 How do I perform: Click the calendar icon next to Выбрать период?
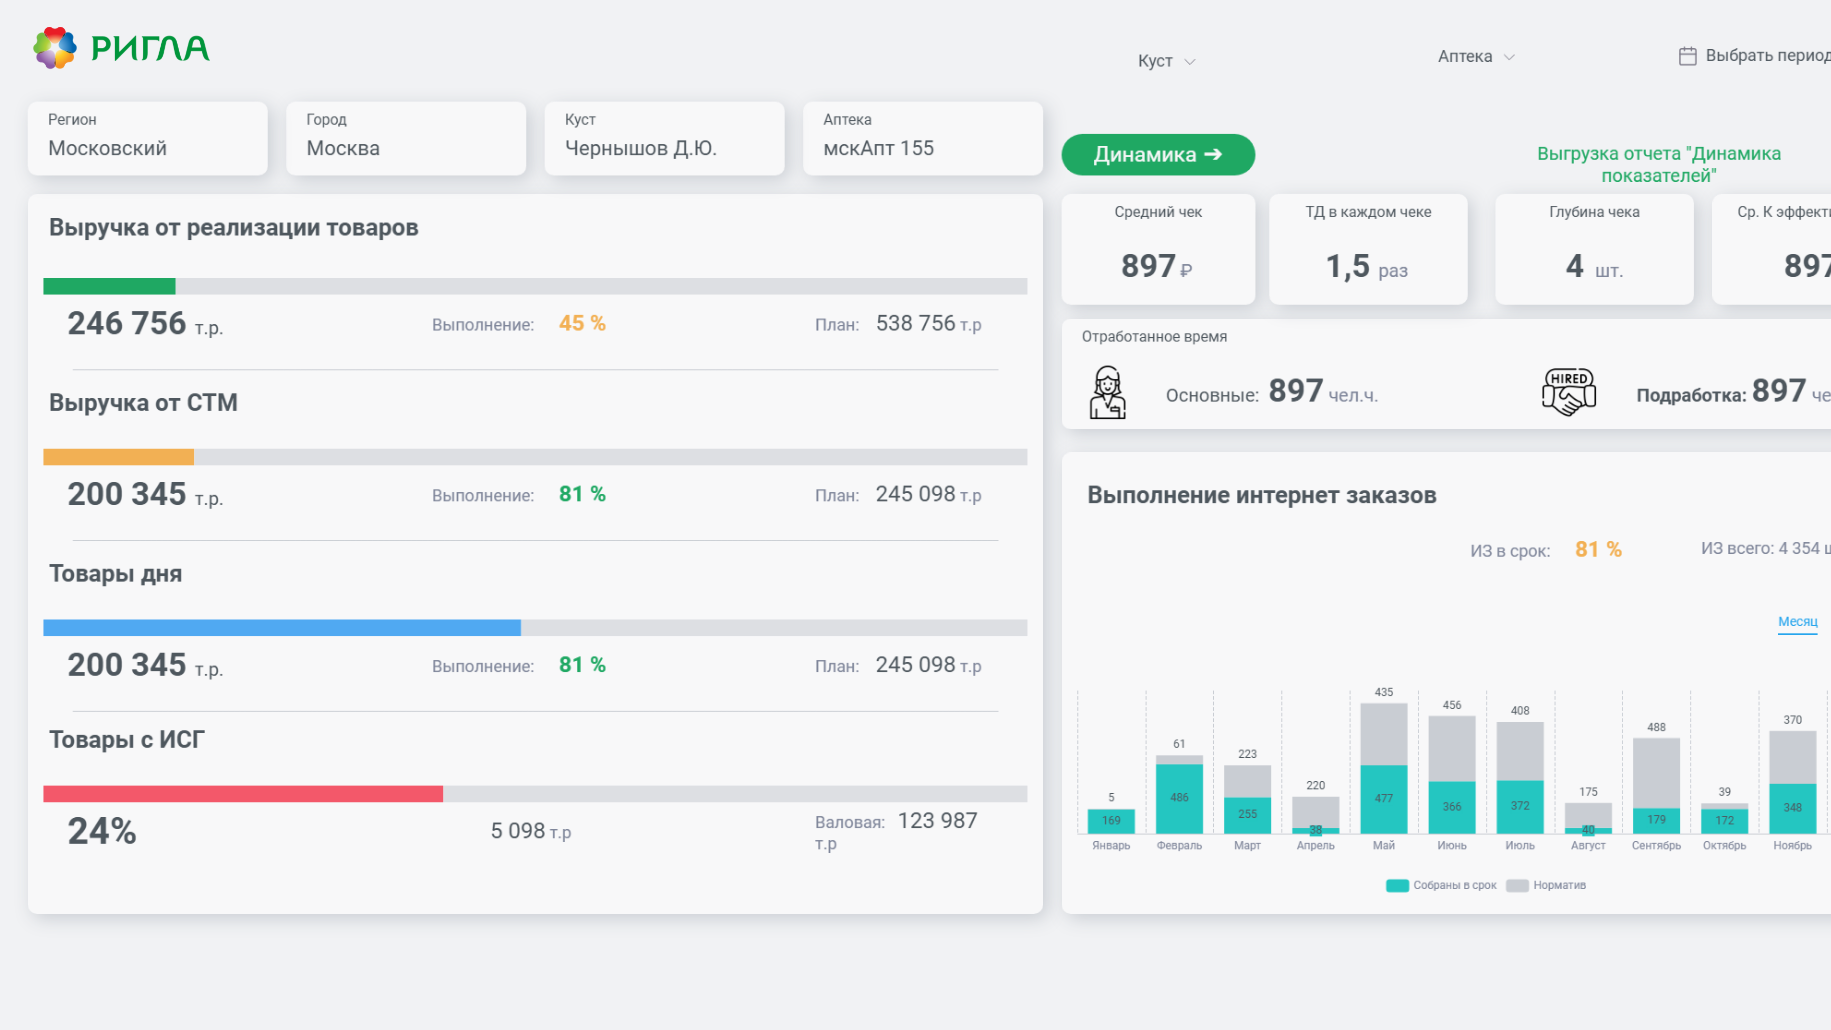(1687, 56)
